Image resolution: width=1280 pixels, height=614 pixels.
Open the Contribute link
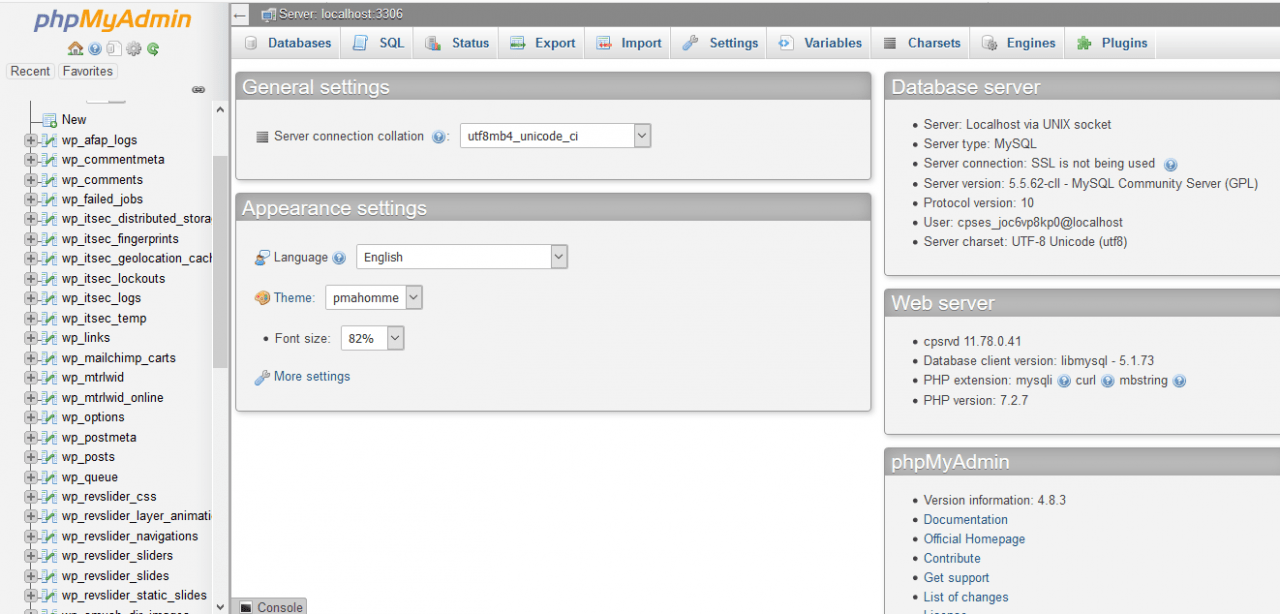pos(952,559)
